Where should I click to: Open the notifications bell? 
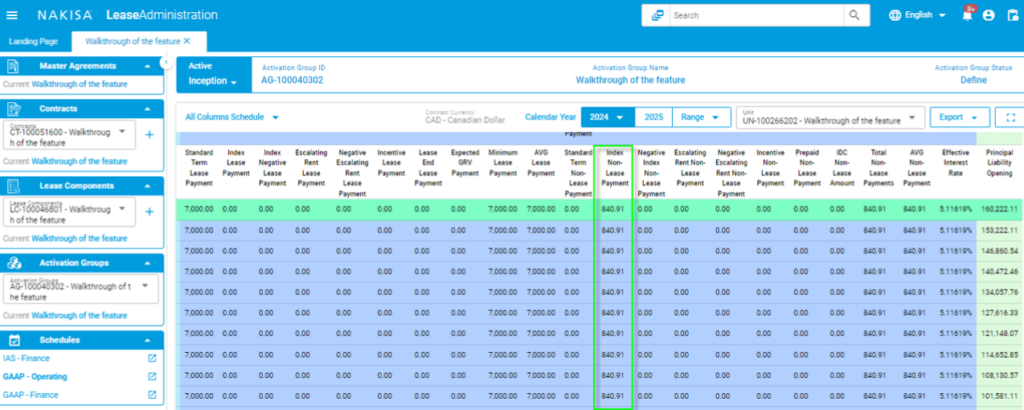[x=966, y=15]
